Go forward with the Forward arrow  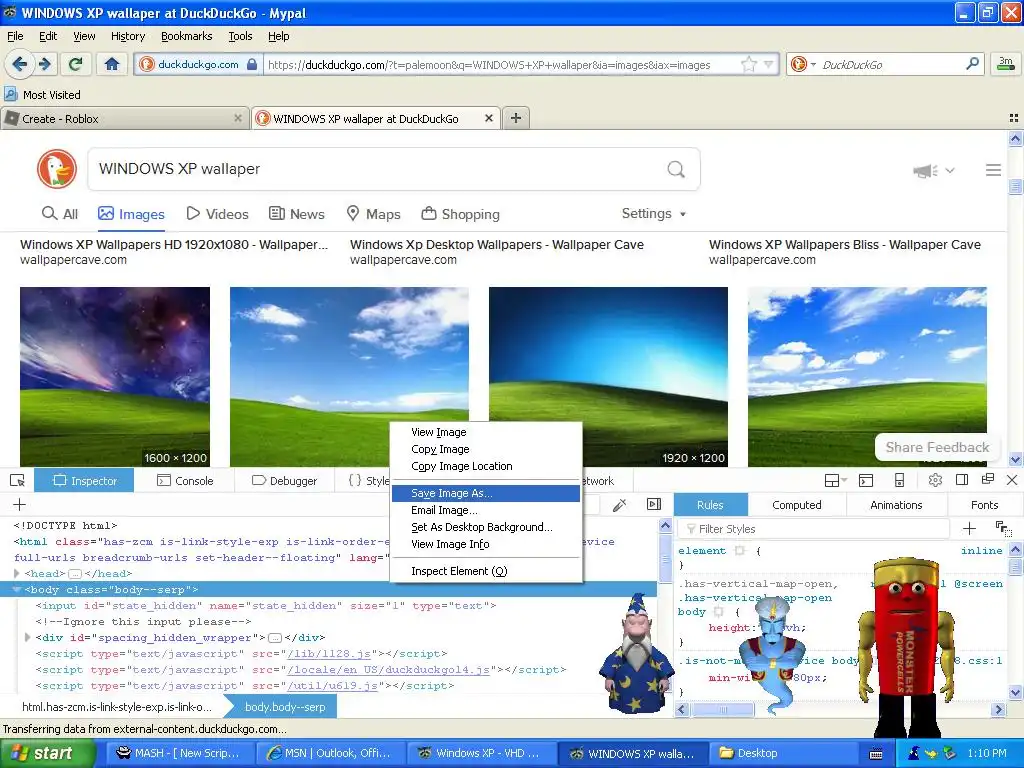click(44, 64)
